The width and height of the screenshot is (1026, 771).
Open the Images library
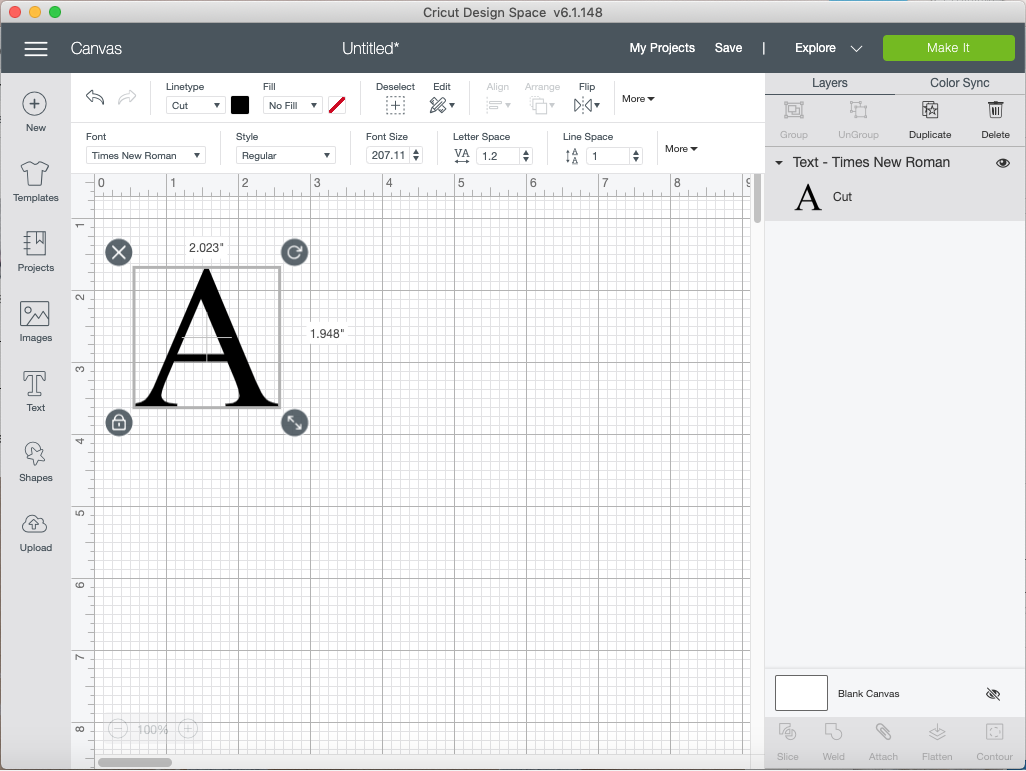point(35,322)
